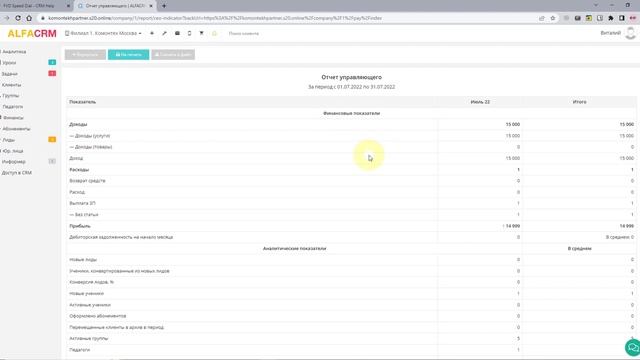Click the Дебиторская задолженность row label

click(x=121, y=237)
